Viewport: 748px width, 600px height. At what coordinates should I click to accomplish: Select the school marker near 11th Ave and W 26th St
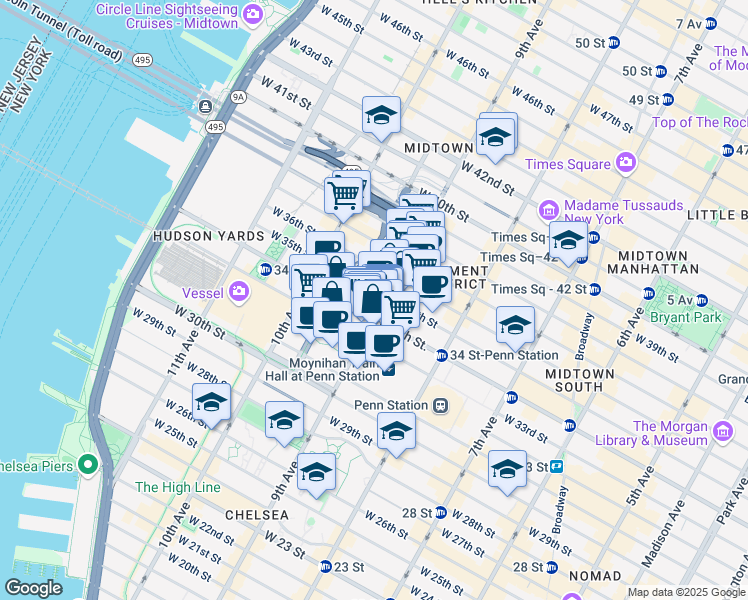[x=211, y=405]
